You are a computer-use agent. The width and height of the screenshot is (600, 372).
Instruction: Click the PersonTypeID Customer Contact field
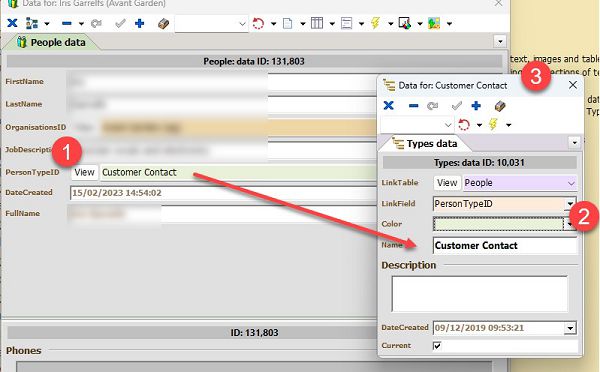239,172
